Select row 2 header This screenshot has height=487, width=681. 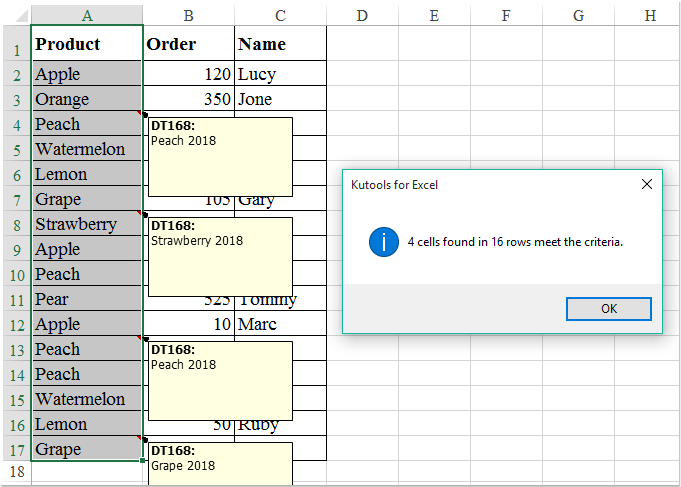tap(15, 74)
